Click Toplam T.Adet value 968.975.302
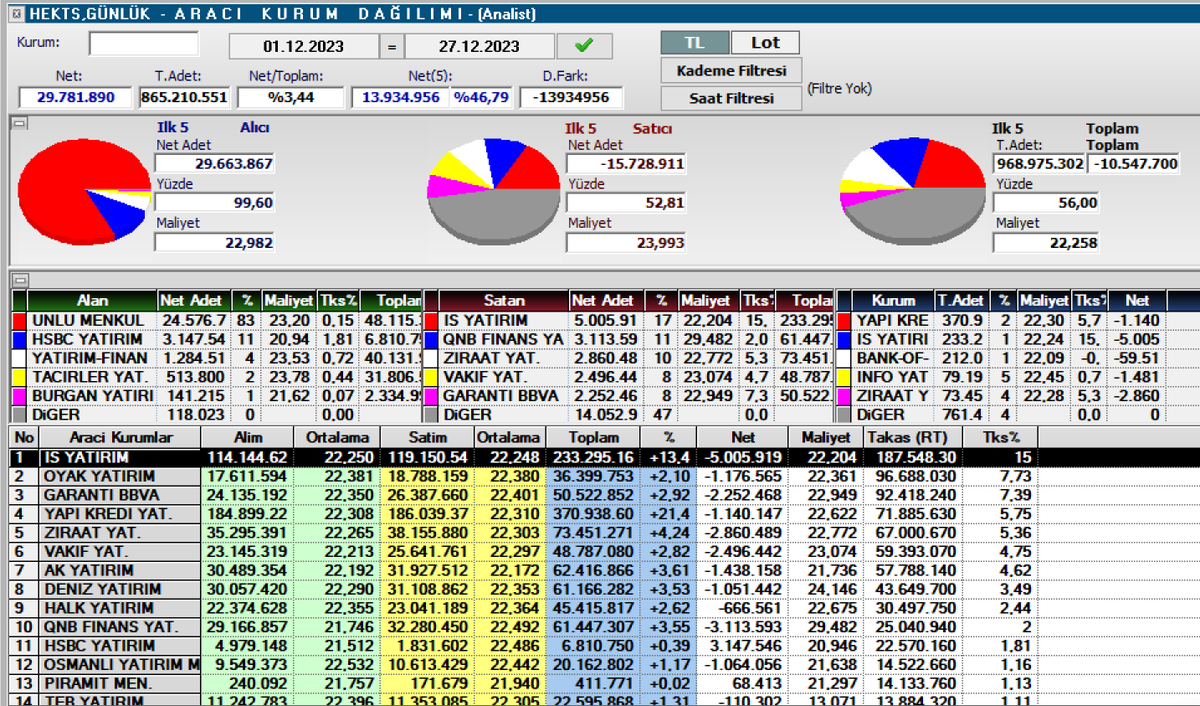 (x=1040, y=164)
